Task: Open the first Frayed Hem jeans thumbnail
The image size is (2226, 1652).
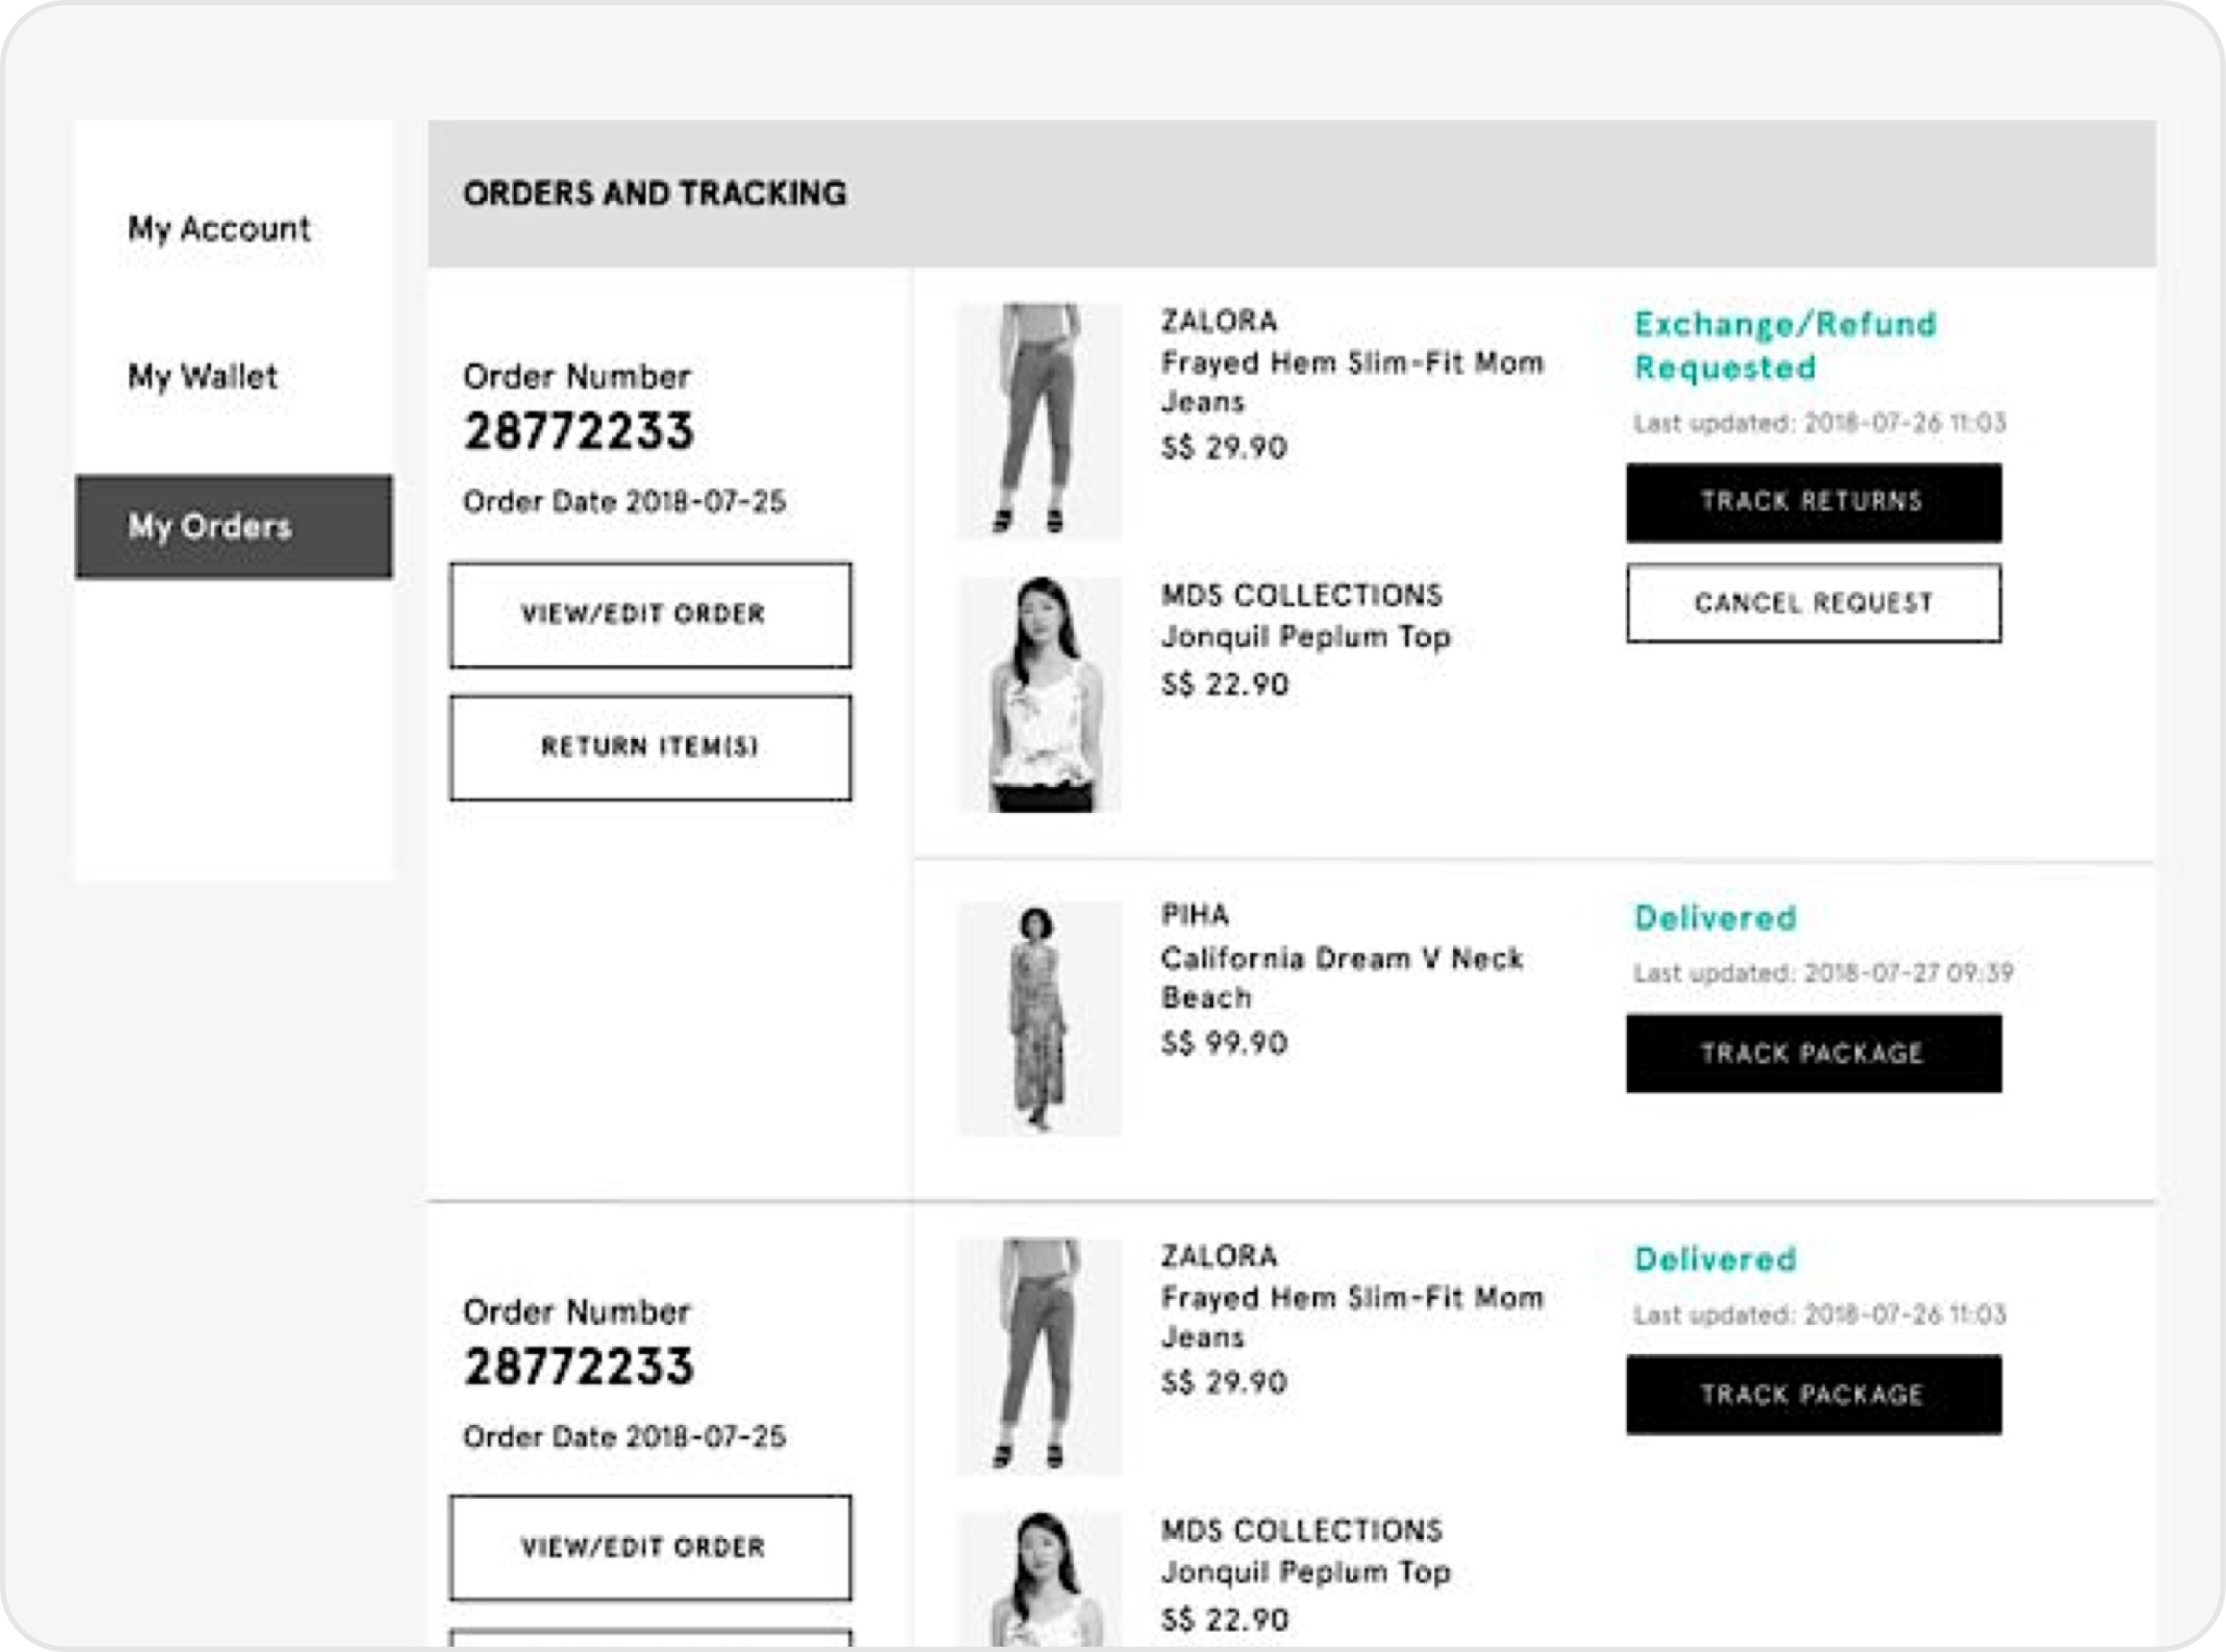Action: click(1039, 420)
